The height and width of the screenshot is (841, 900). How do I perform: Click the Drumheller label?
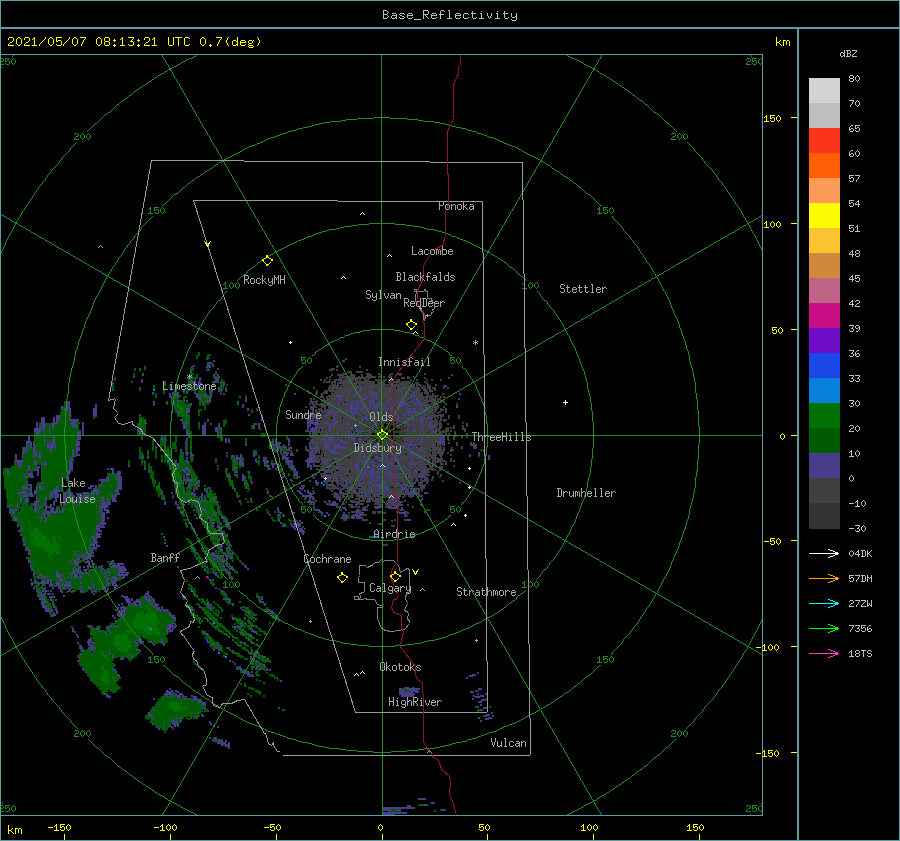[586, 493]
